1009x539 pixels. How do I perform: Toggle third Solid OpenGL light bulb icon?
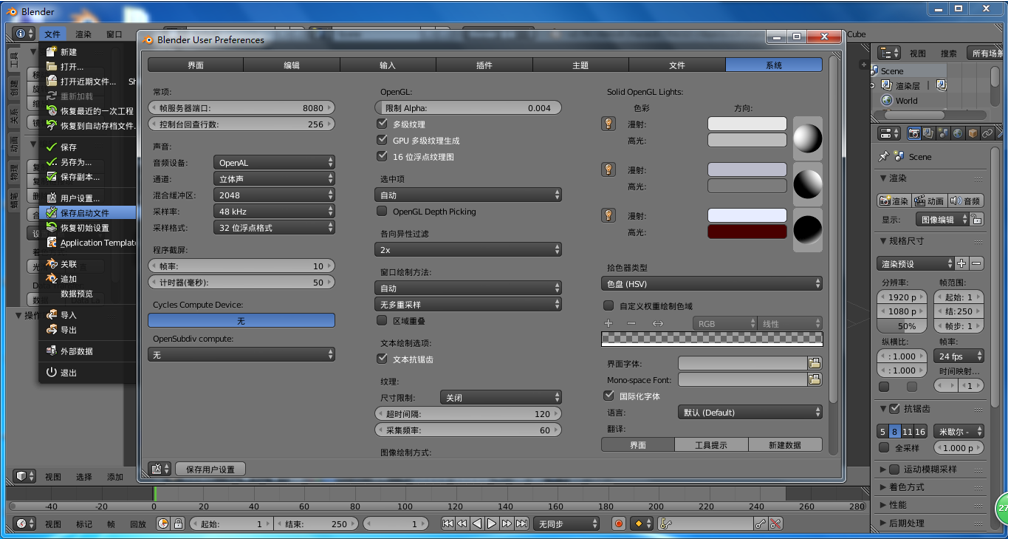click(608, 215)
